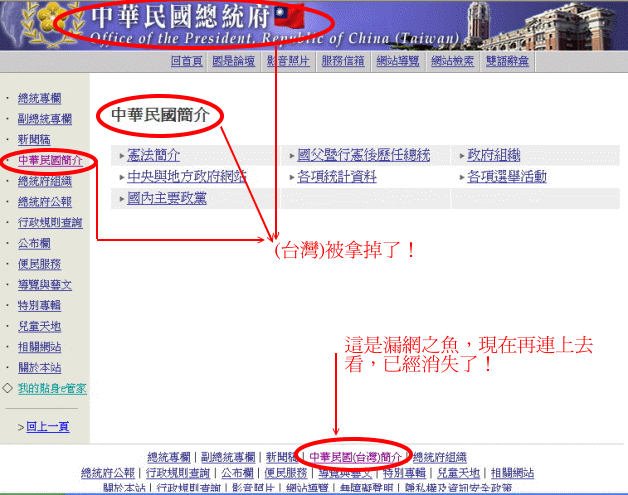The height and width of the screenshot is (495, 628).
Task: Open 新聞稿 in the left sidebar
Action: [34, 140]
